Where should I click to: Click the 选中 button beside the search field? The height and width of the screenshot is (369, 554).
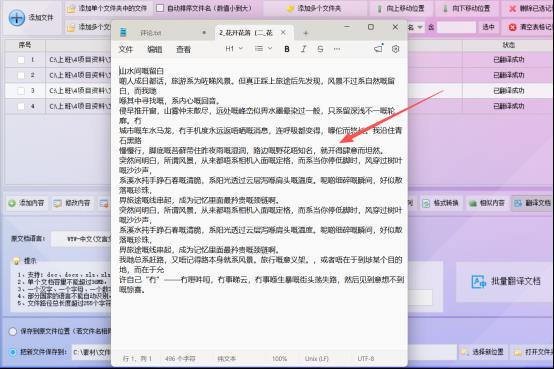pos(488,27)
